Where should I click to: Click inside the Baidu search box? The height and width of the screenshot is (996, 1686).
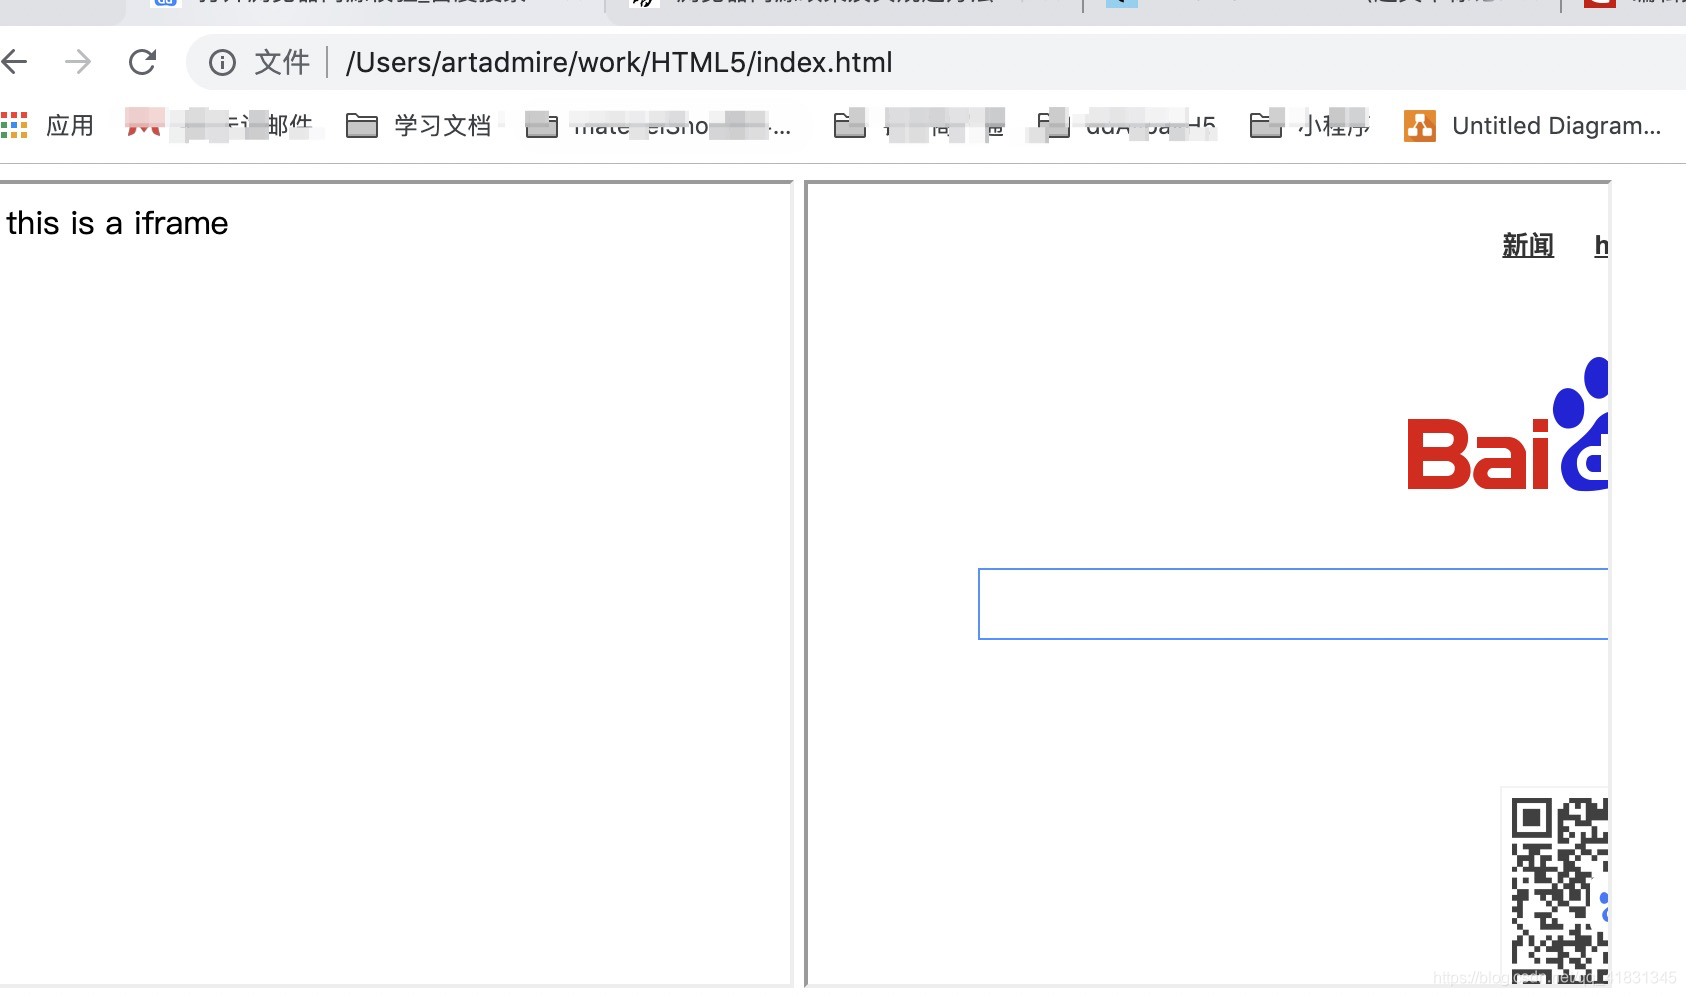pos(1290,603)
